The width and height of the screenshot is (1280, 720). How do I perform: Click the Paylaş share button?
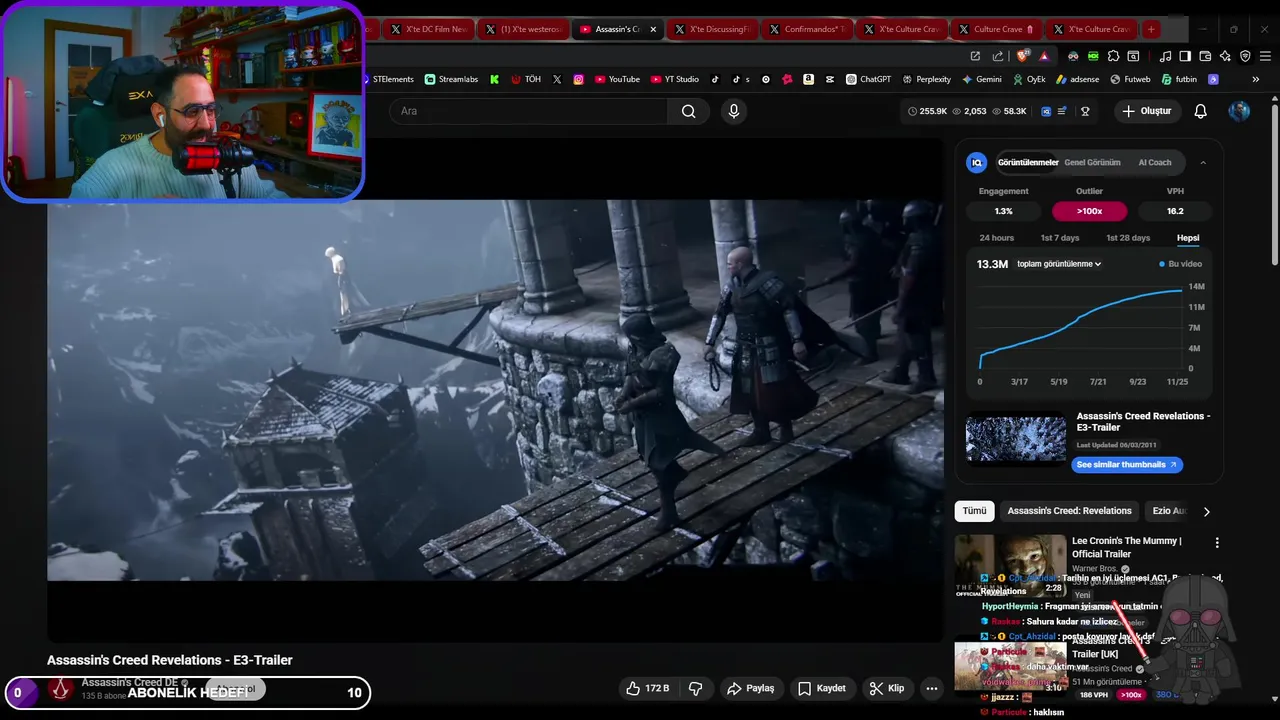point(751,688)
